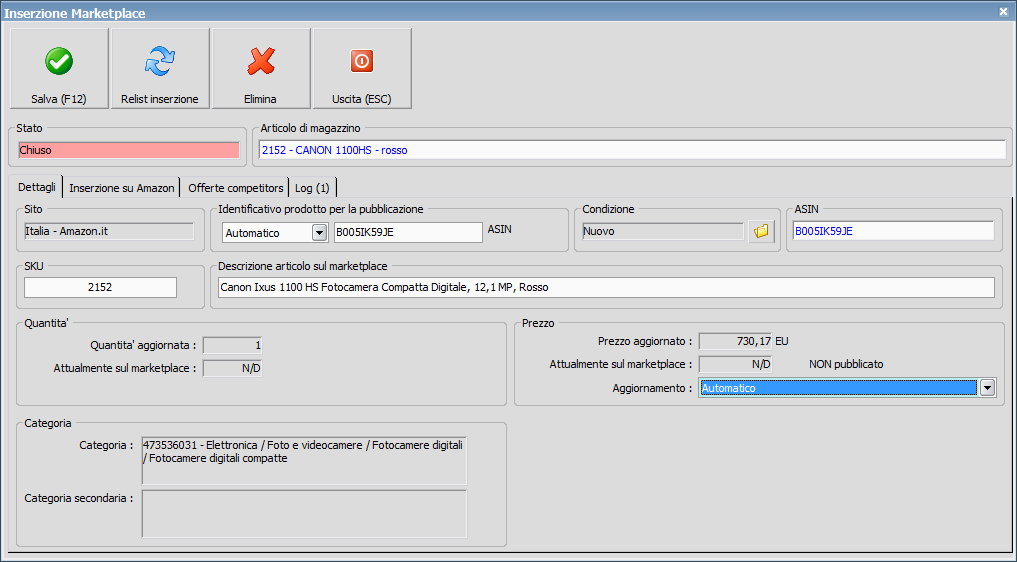Click the Uscita (ESC) power button
The height and width of the screenshot is (562, 1017).
(362, 68)
